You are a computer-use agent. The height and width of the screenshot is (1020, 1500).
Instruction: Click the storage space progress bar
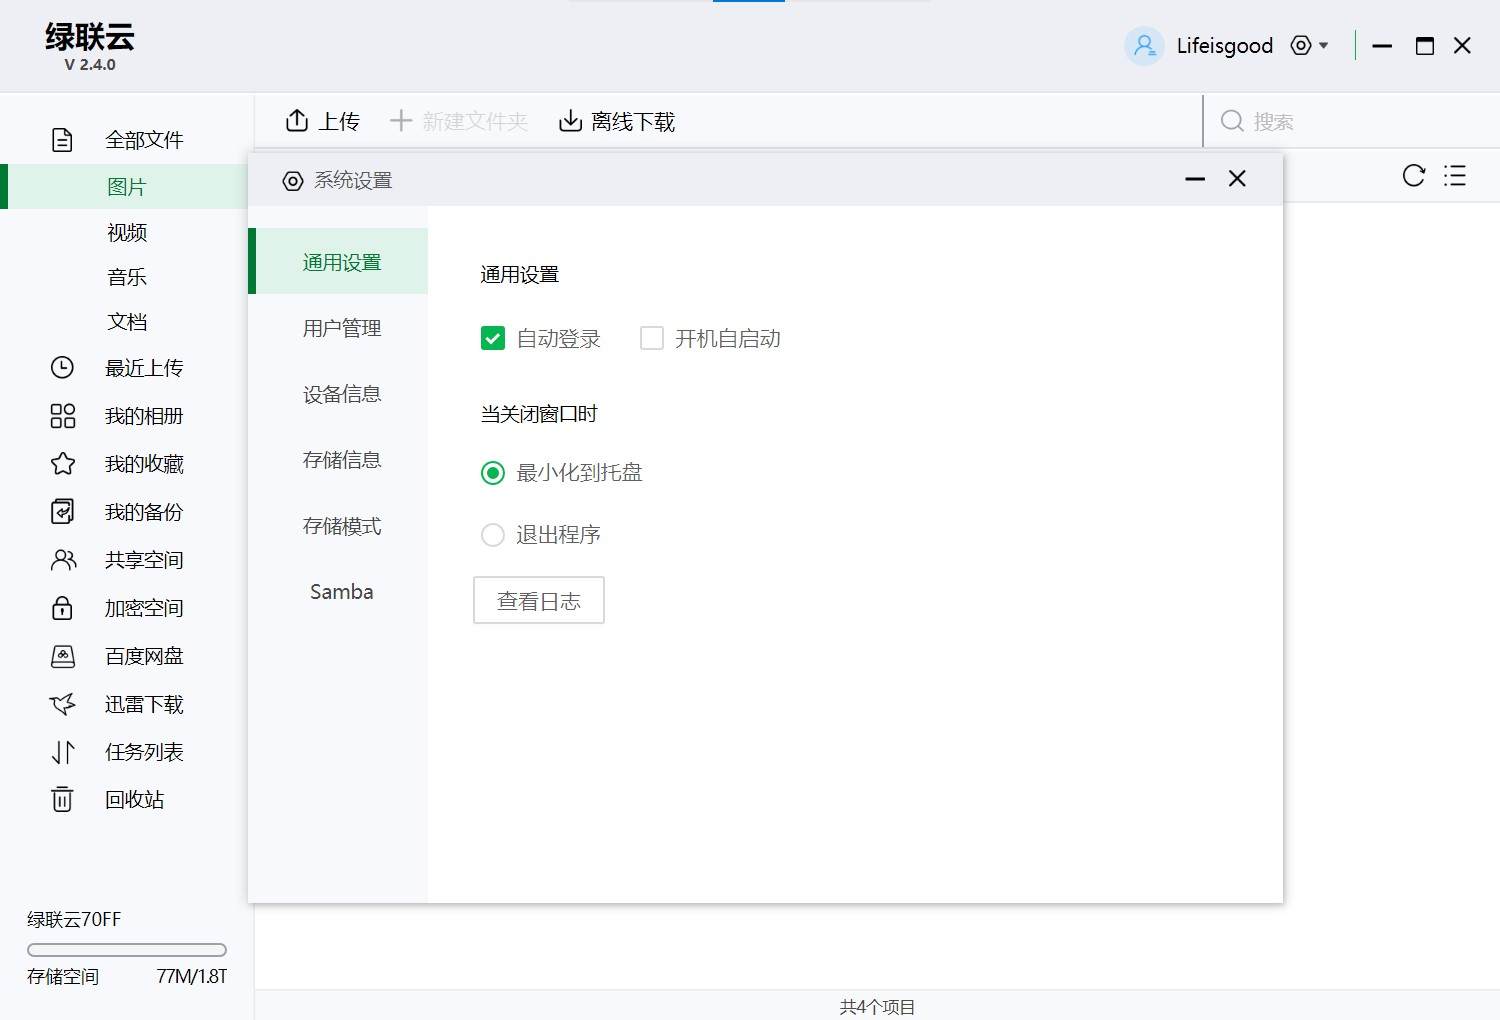[x=127, y=950]
